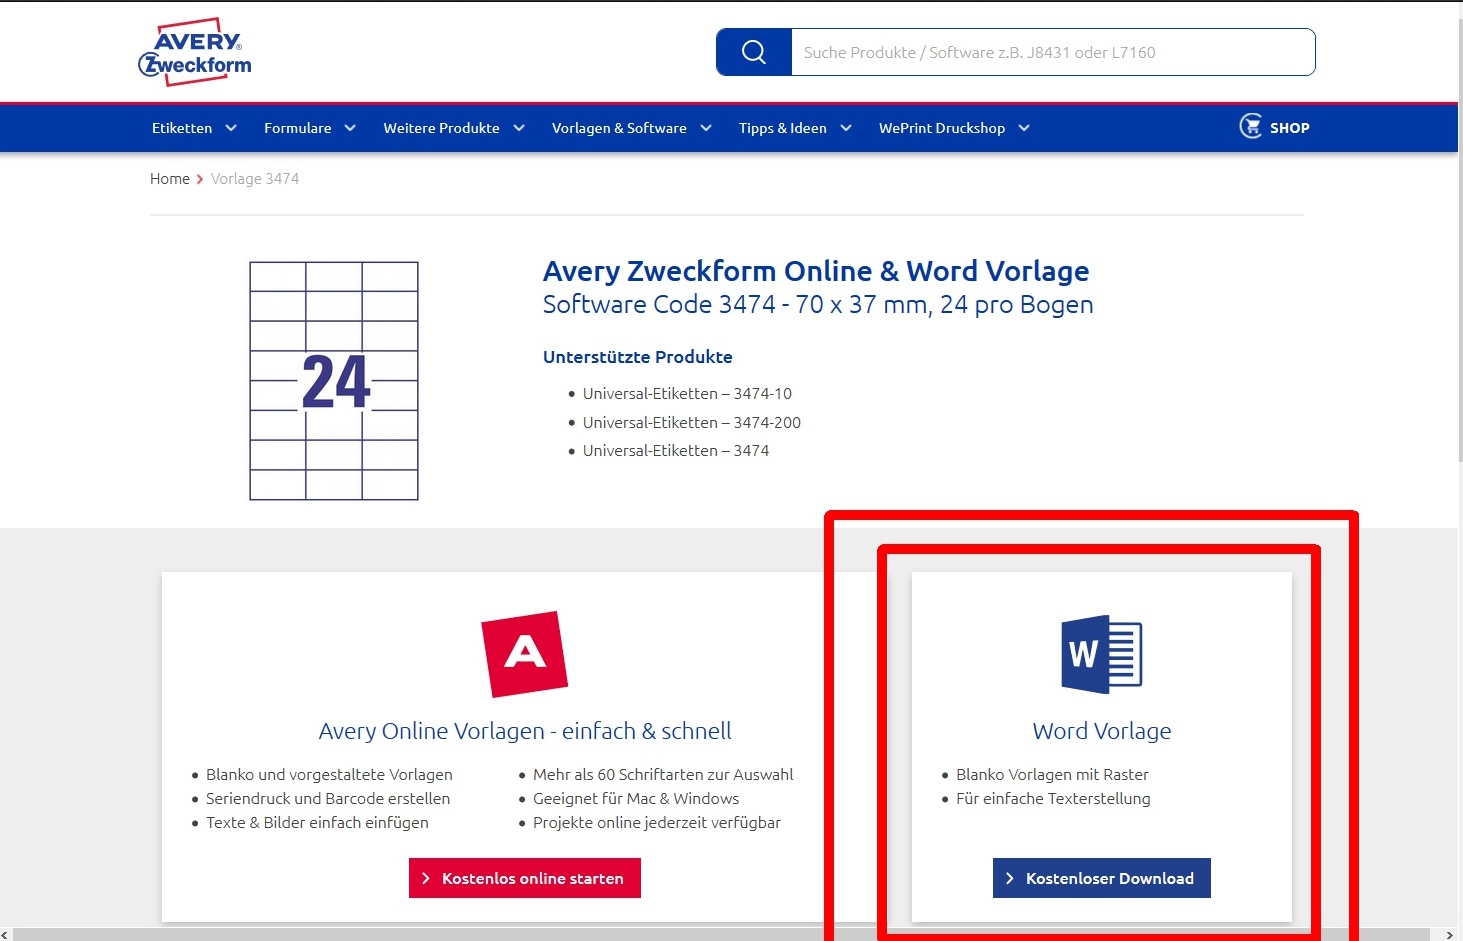Viewport: 1463px width, 941px height.
Task: Expand the Vorlagen & Software chevron
Action: [706, 128]
